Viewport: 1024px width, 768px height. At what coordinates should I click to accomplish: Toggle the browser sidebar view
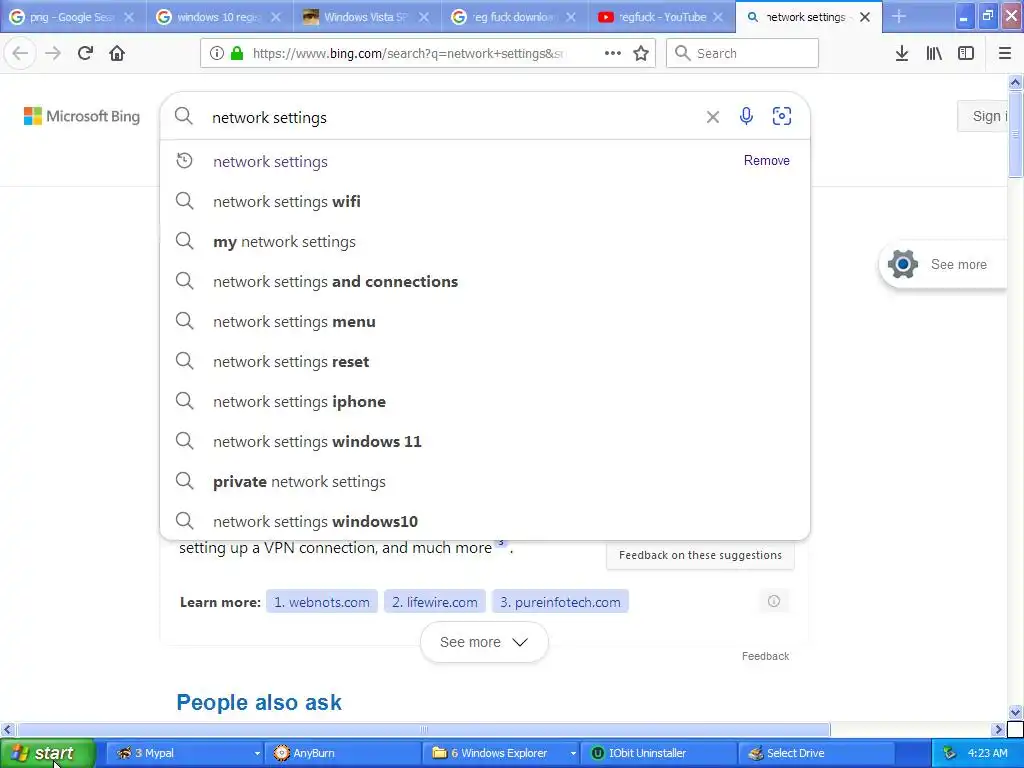point(966,54)
